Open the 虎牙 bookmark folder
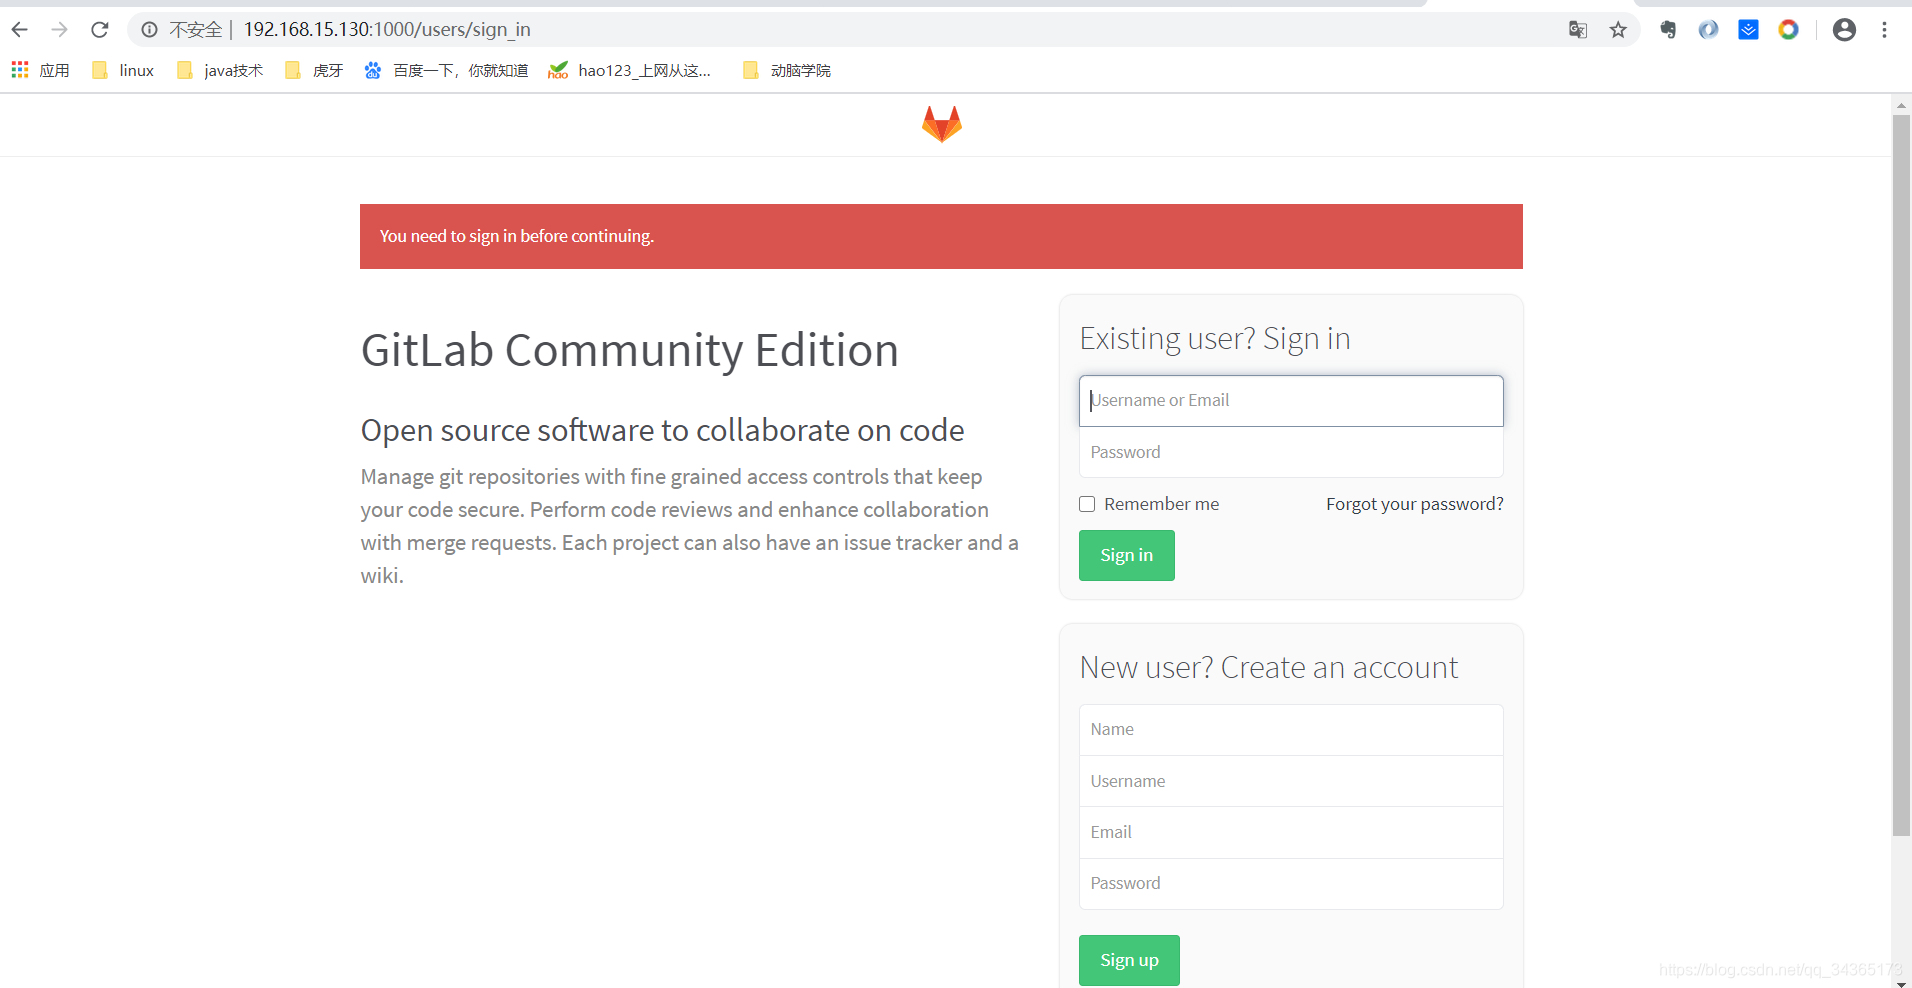 pos(314,70)
